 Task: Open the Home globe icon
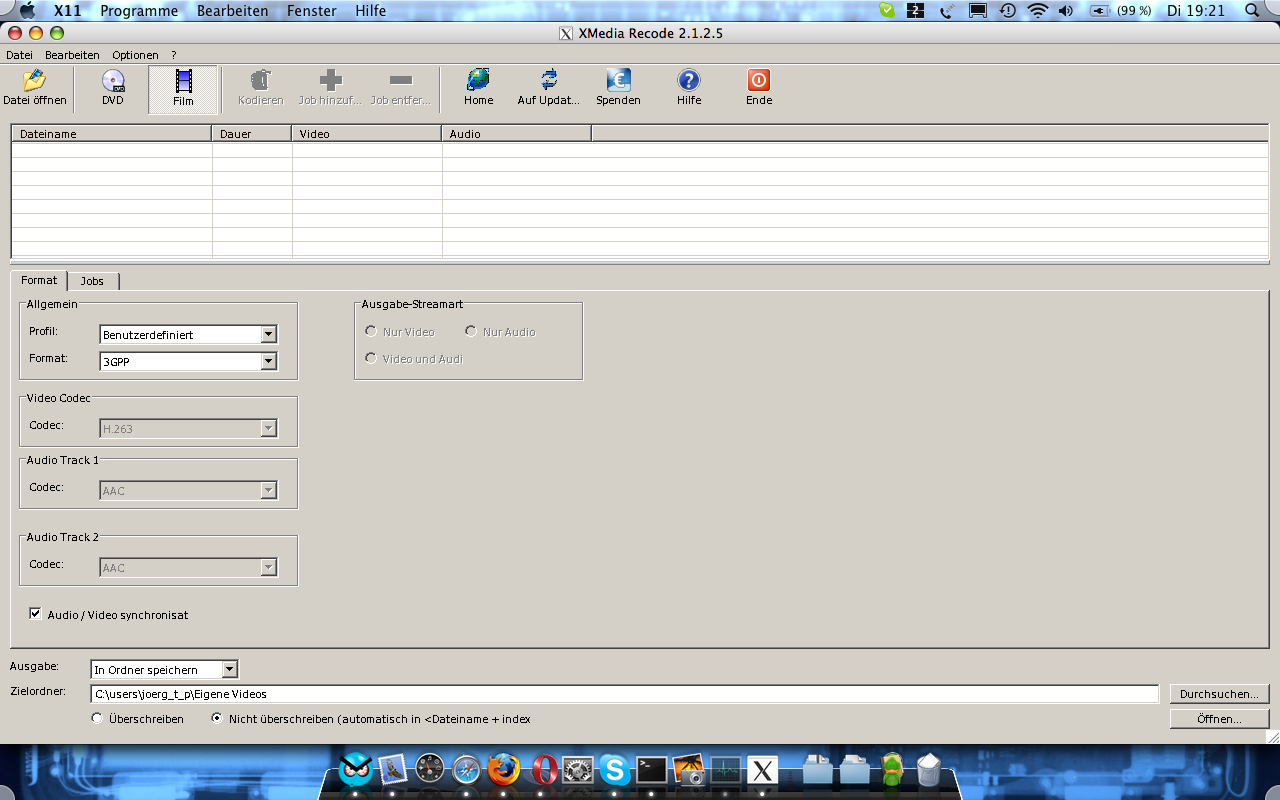[x=479, y=88]
